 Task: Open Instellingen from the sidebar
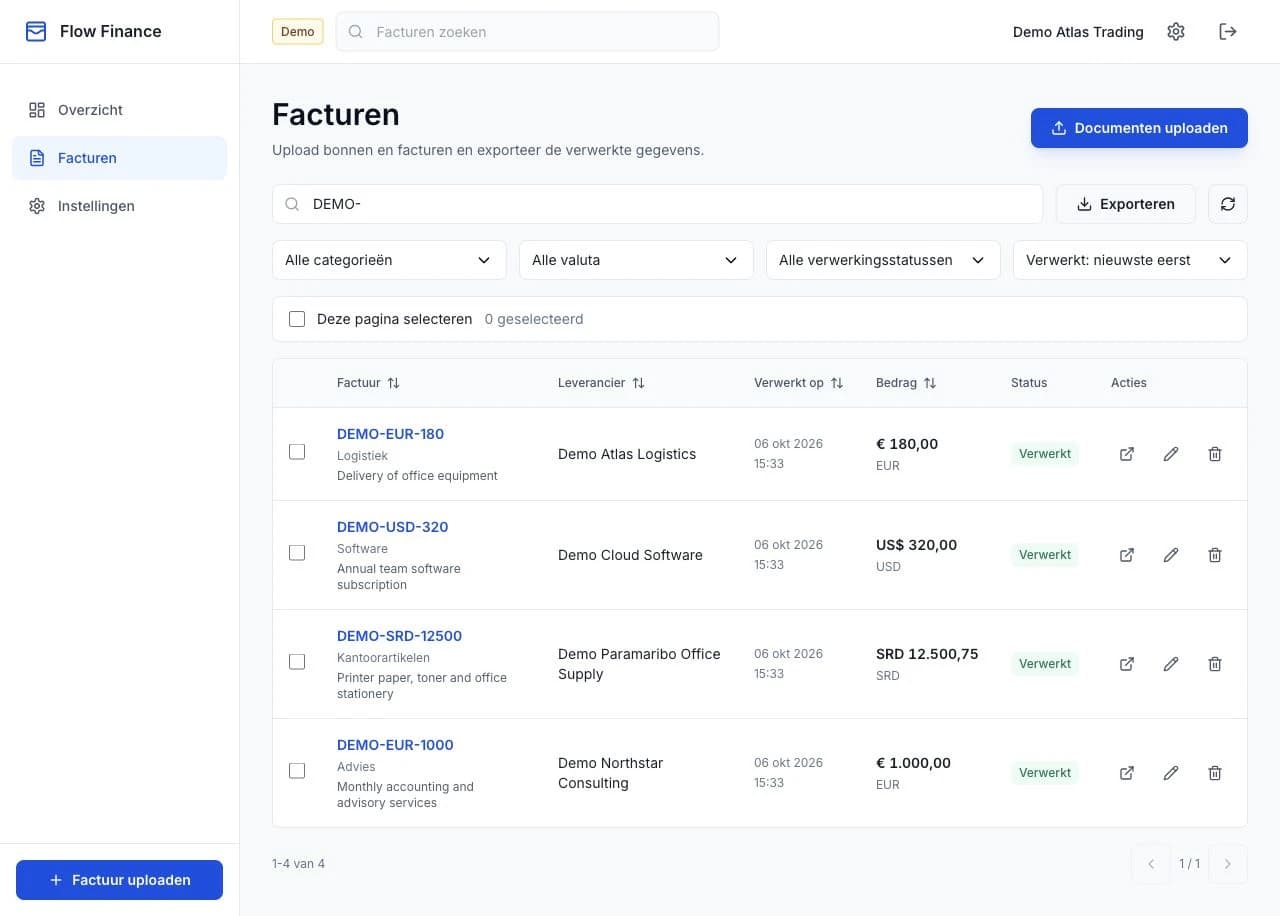(x=120, y=206)
